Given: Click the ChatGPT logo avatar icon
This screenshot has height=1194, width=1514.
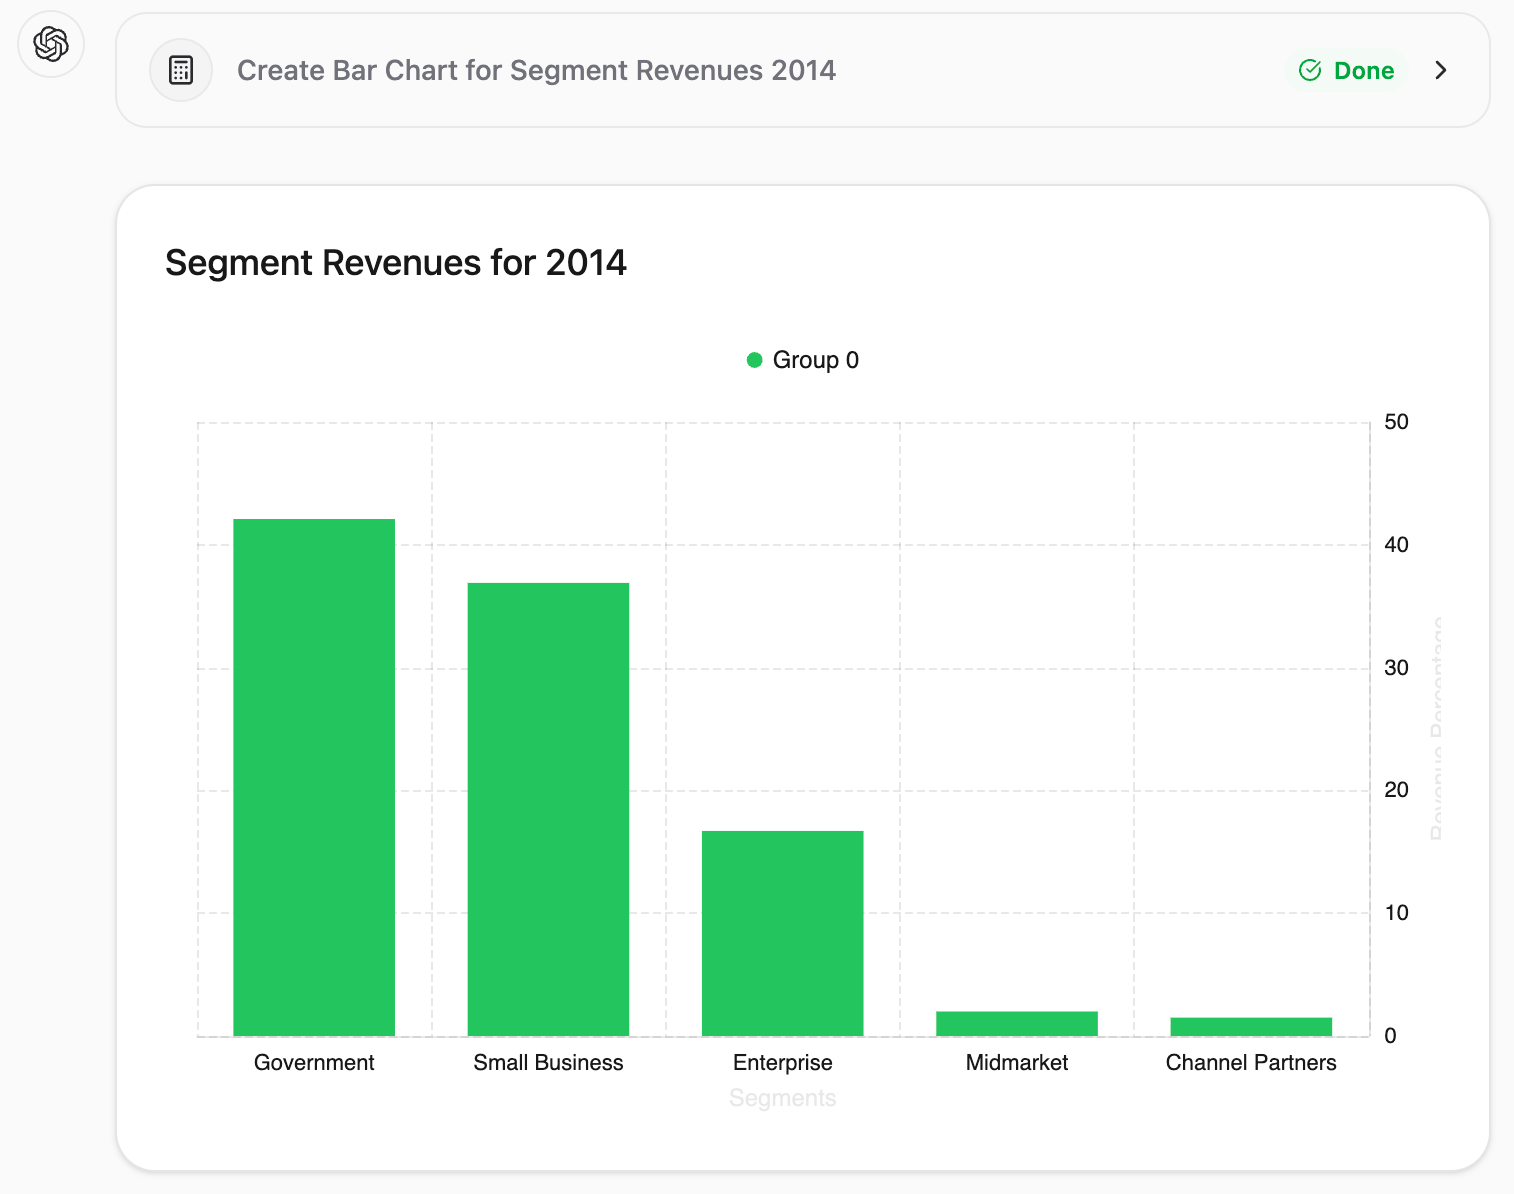Looking at the screenshot, I should tap(51, 44).
